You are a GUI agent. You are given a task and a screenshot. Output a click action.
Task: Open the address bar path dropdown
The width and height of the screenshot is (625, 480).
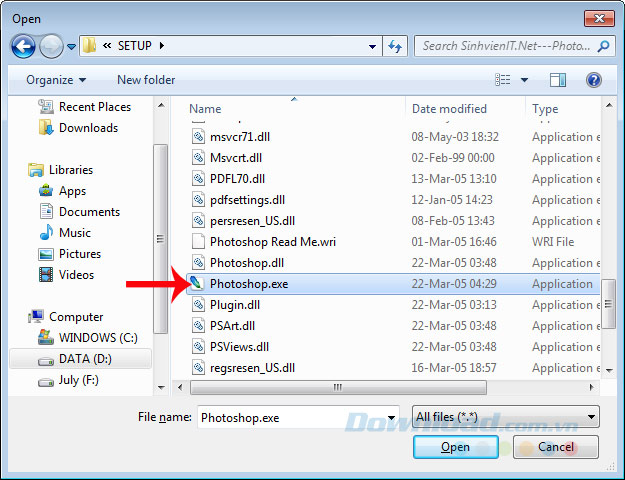372,46
